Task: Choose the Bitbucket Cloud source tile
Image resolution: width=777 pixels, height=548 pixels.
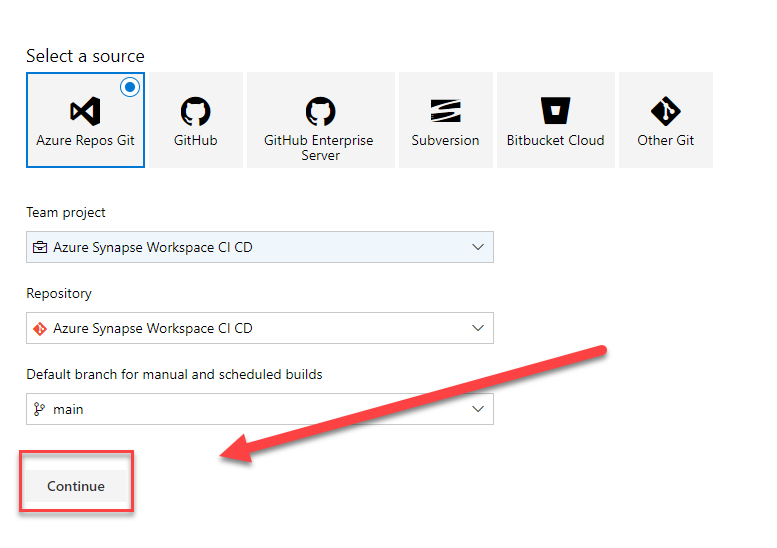Action: pos(555,120)
